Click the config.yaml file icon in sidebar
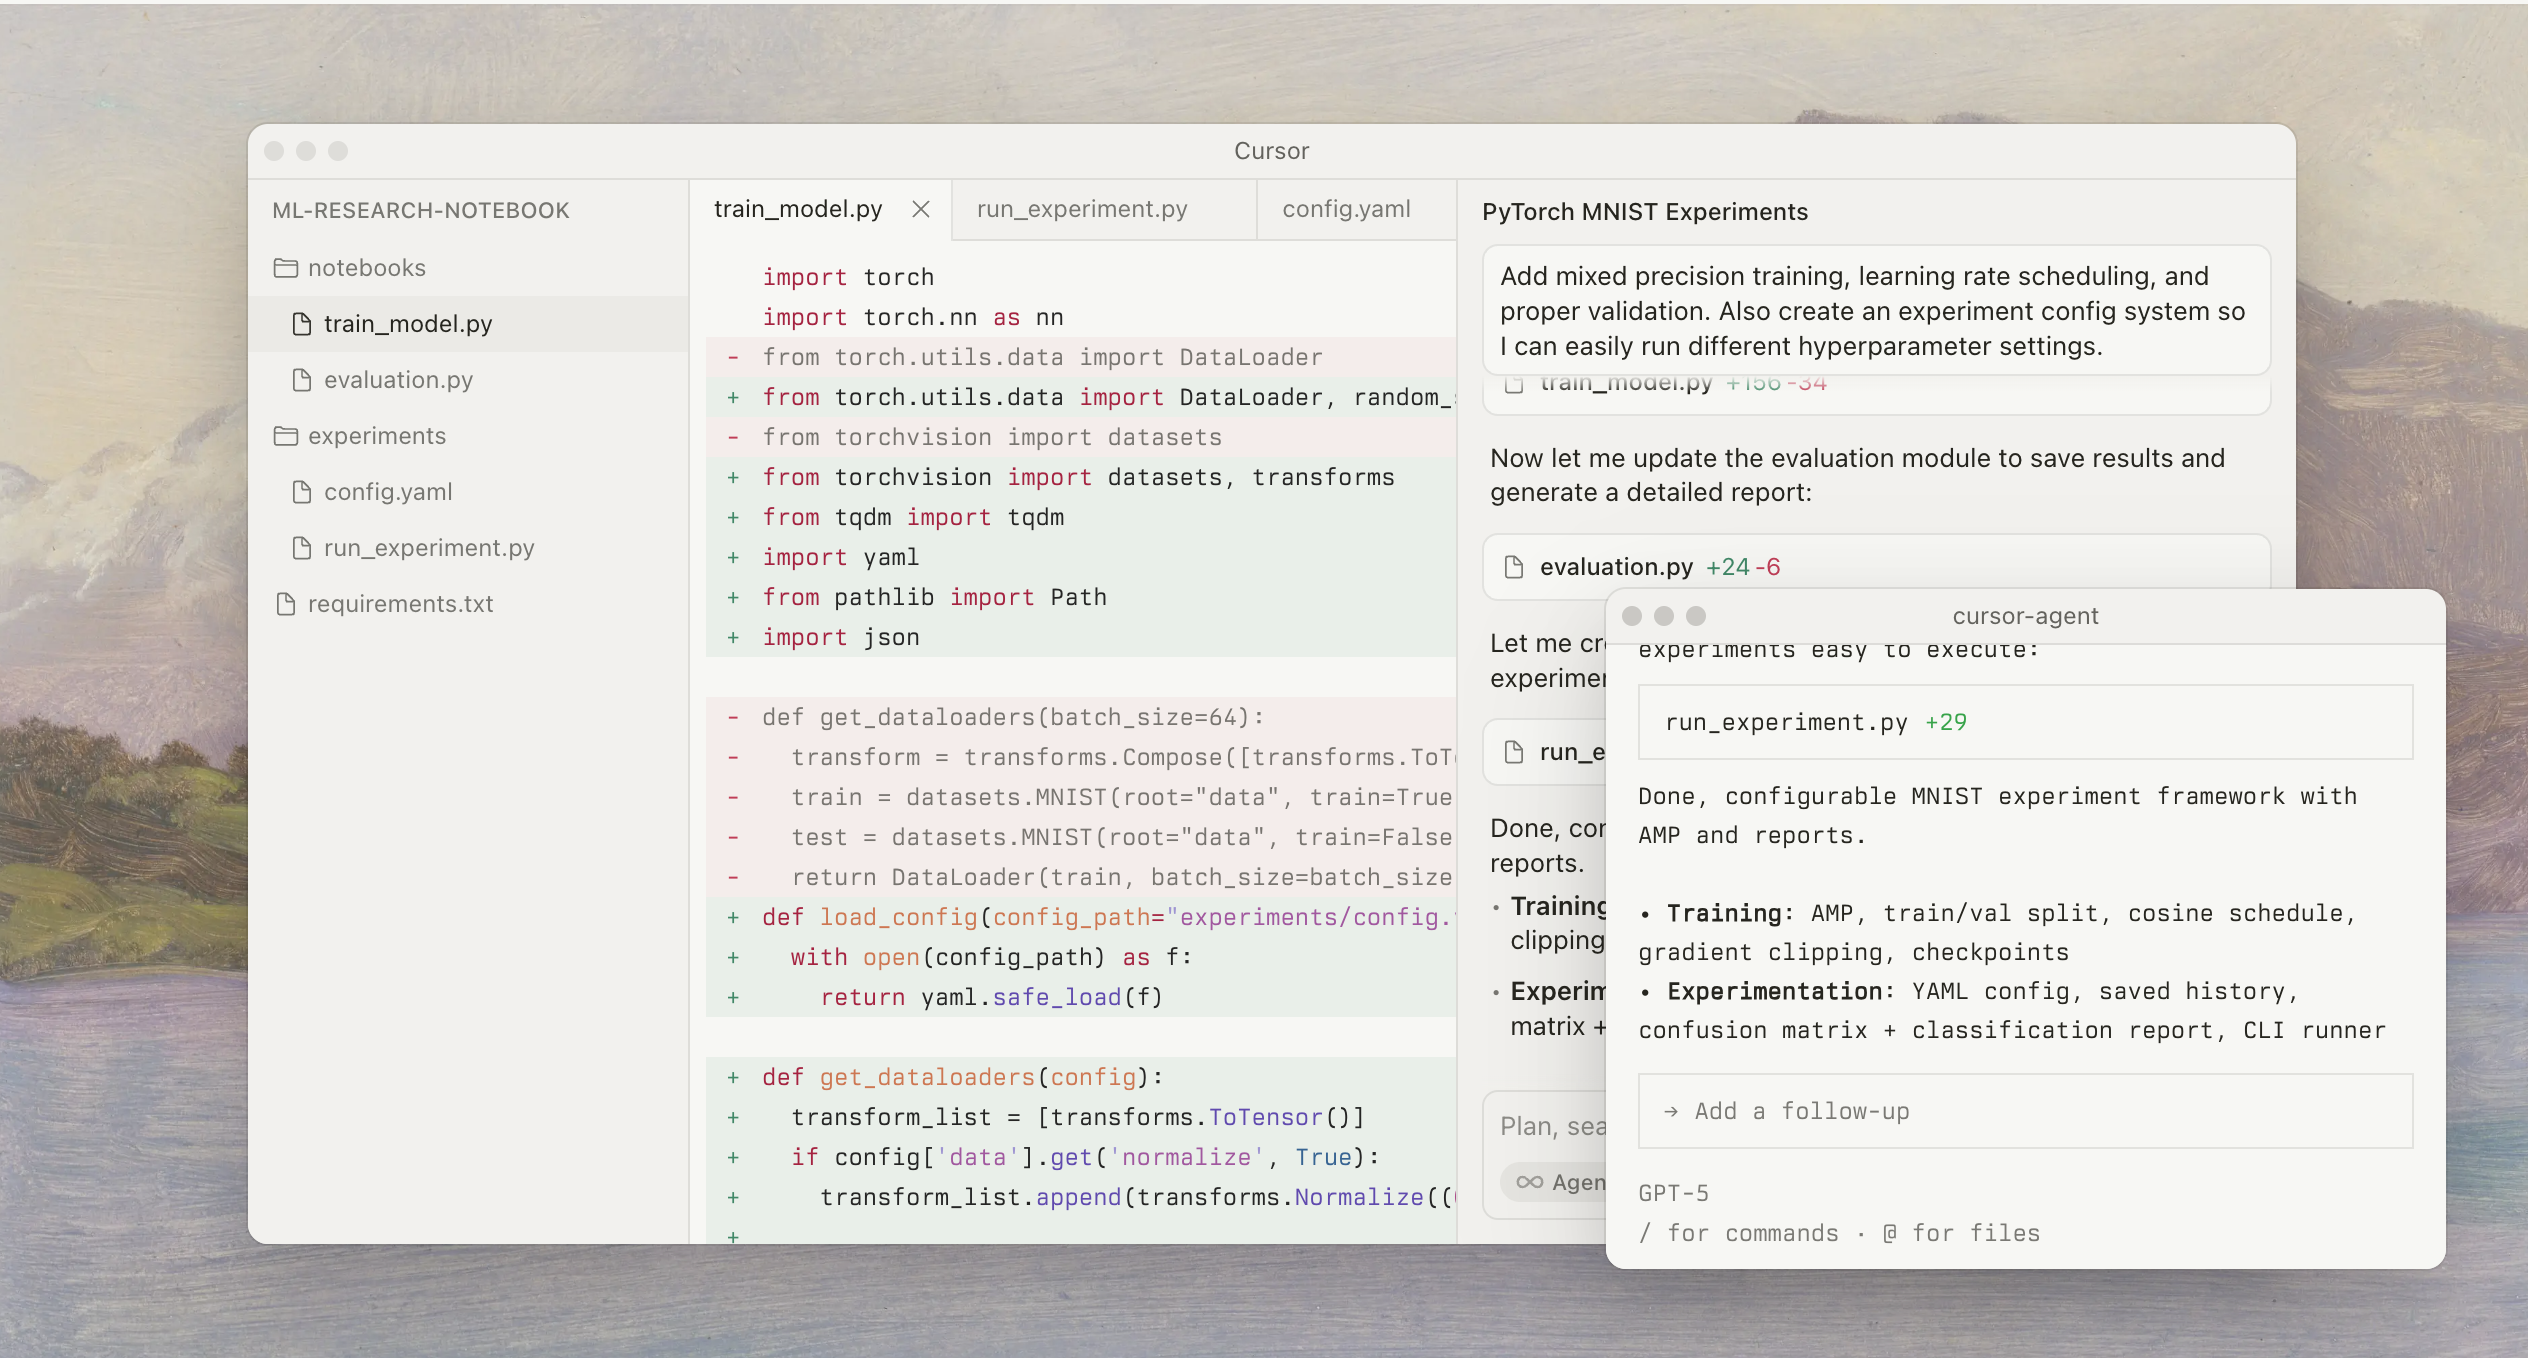The height and width of the screenshot is (1358, 2528). (301, 492)
